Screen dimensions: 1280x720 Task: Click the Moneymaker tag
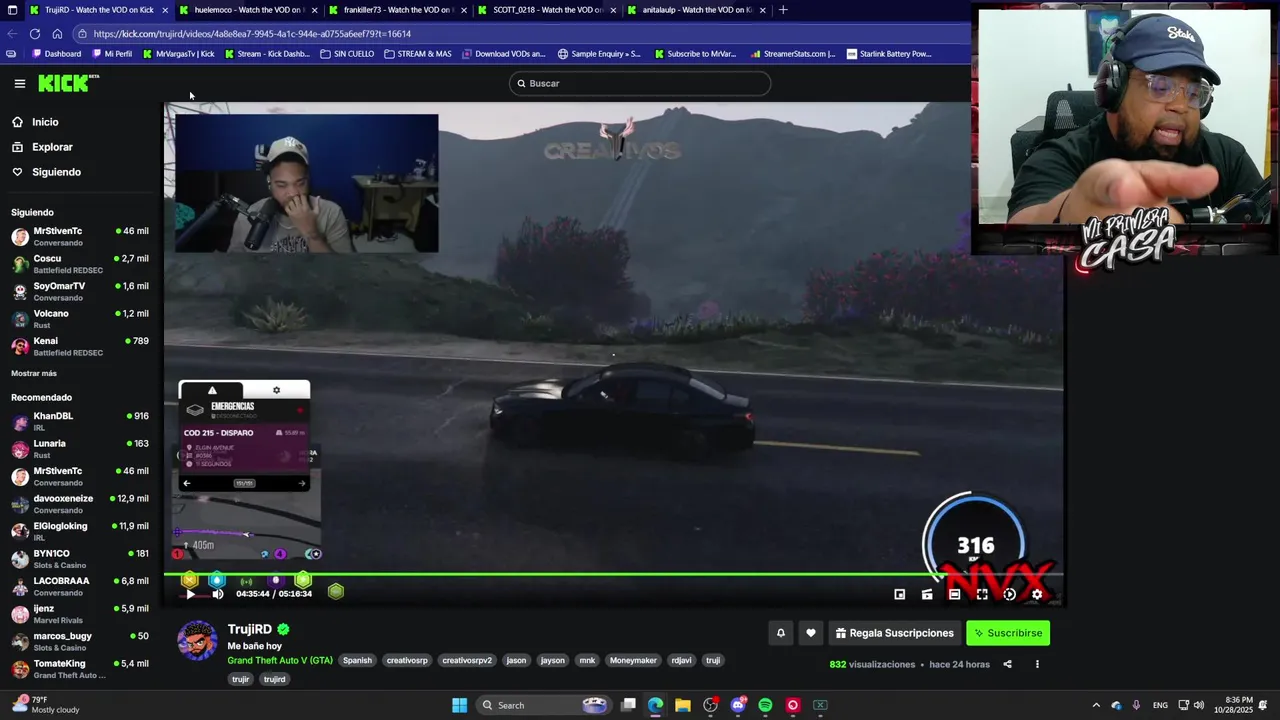pyautogui.click(x=633, y=660)
